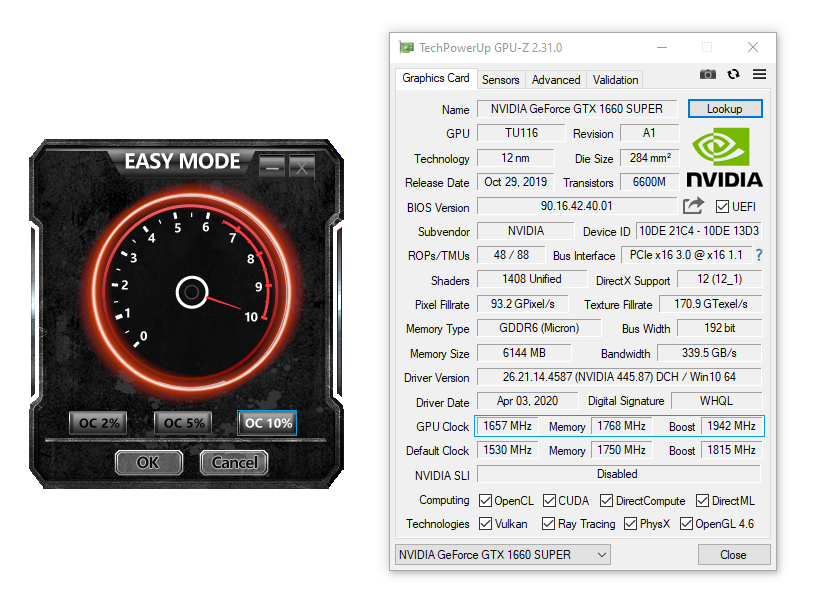
Task: Click the Revision A1 value
Action: tap(649, 133)
